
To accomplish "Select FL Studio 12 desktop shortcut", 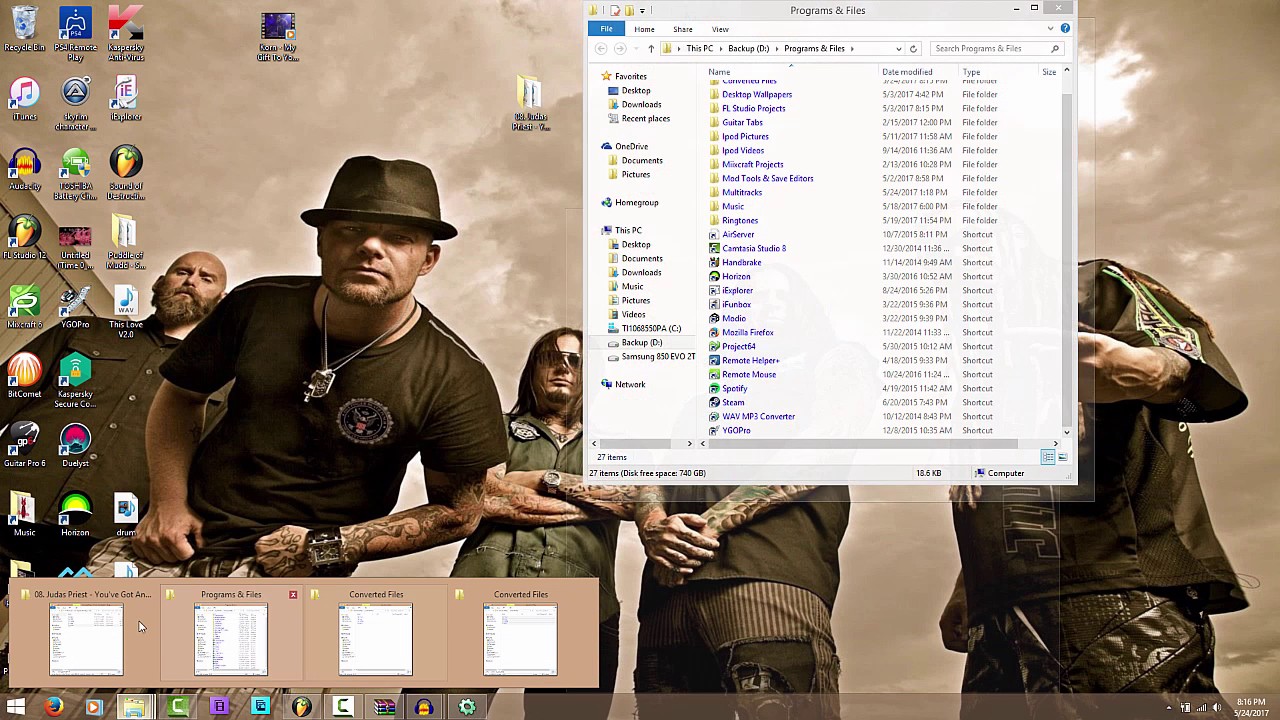I will click(x=24, y=237).
